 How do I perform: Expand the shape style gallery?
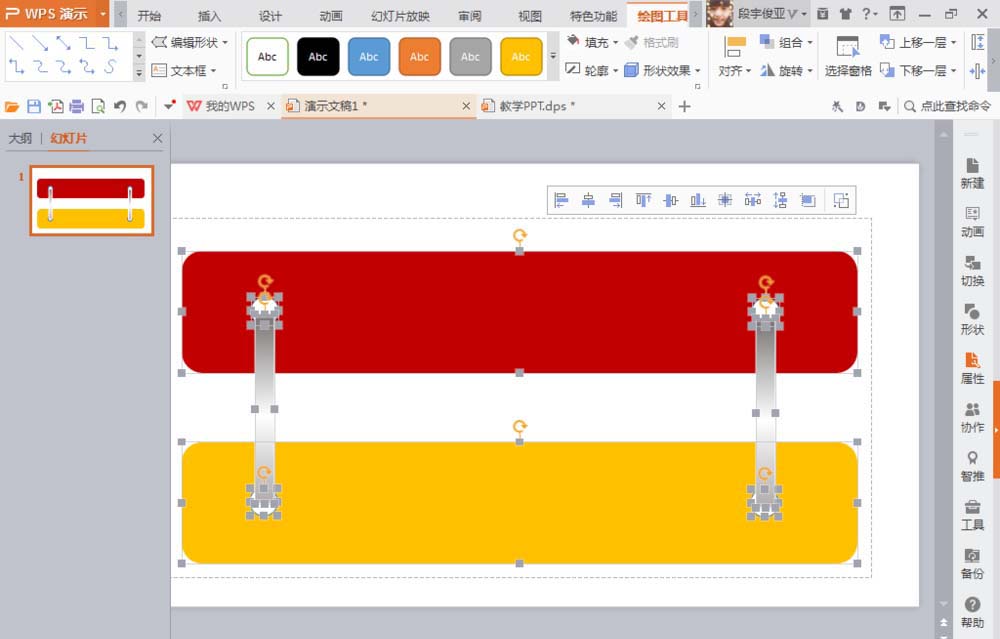click(x=553, y=57)
